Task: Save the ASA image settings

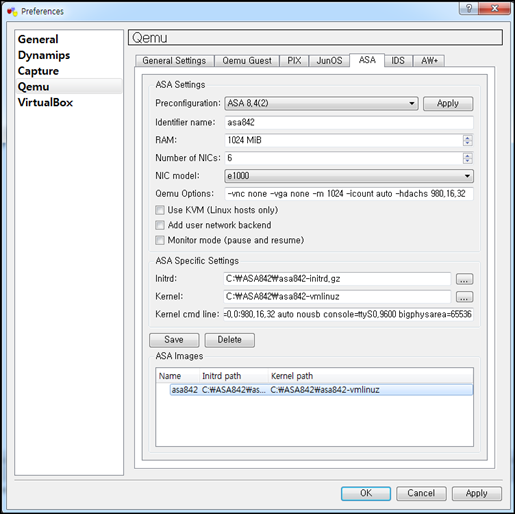Action: click(174, 340)
